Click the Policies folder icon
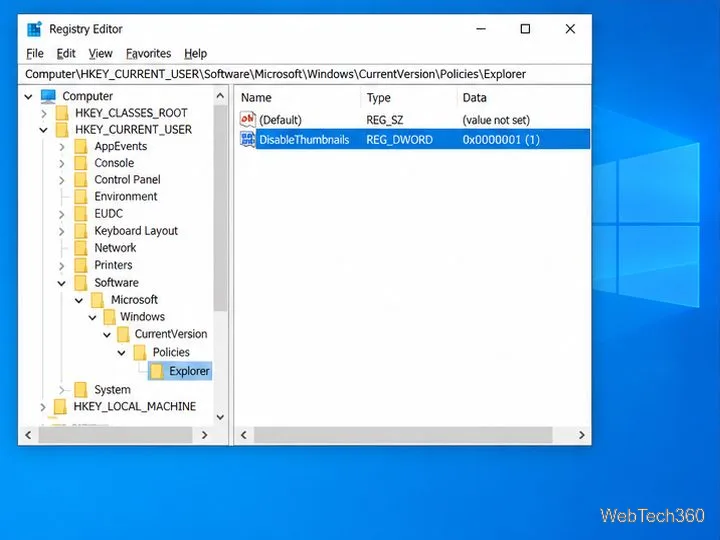The image size is (720, 540). (140, 352)
